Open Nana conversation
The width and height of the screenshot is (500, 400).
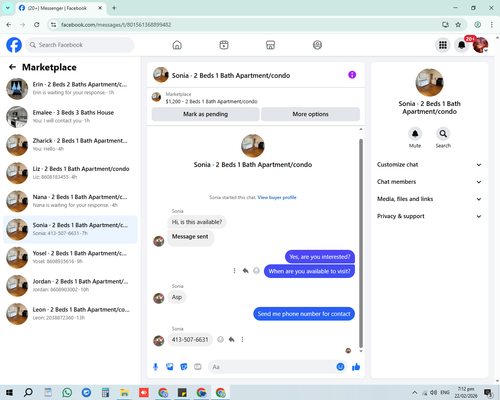click(70, 201)
